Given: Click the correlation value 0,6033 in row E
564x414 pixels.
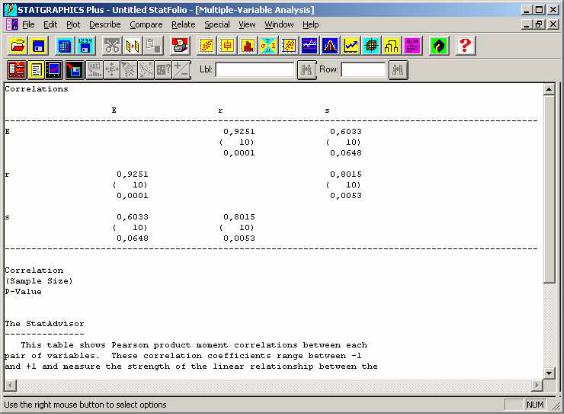Looking at the screenshot, I should (346, 132).
